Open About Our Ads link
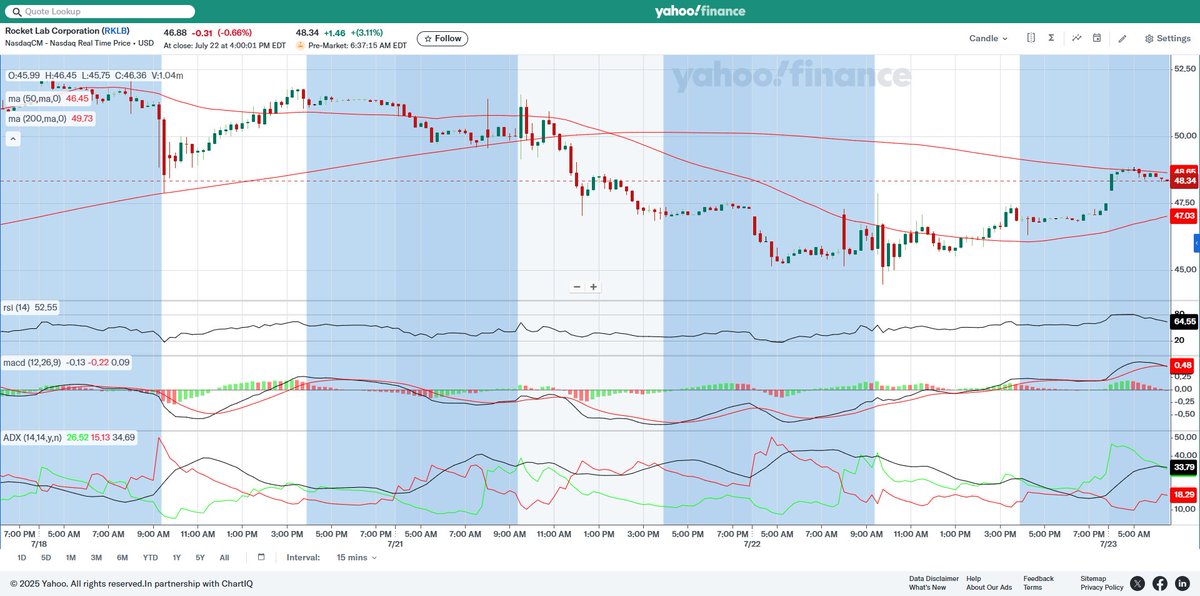 [989, 587]
